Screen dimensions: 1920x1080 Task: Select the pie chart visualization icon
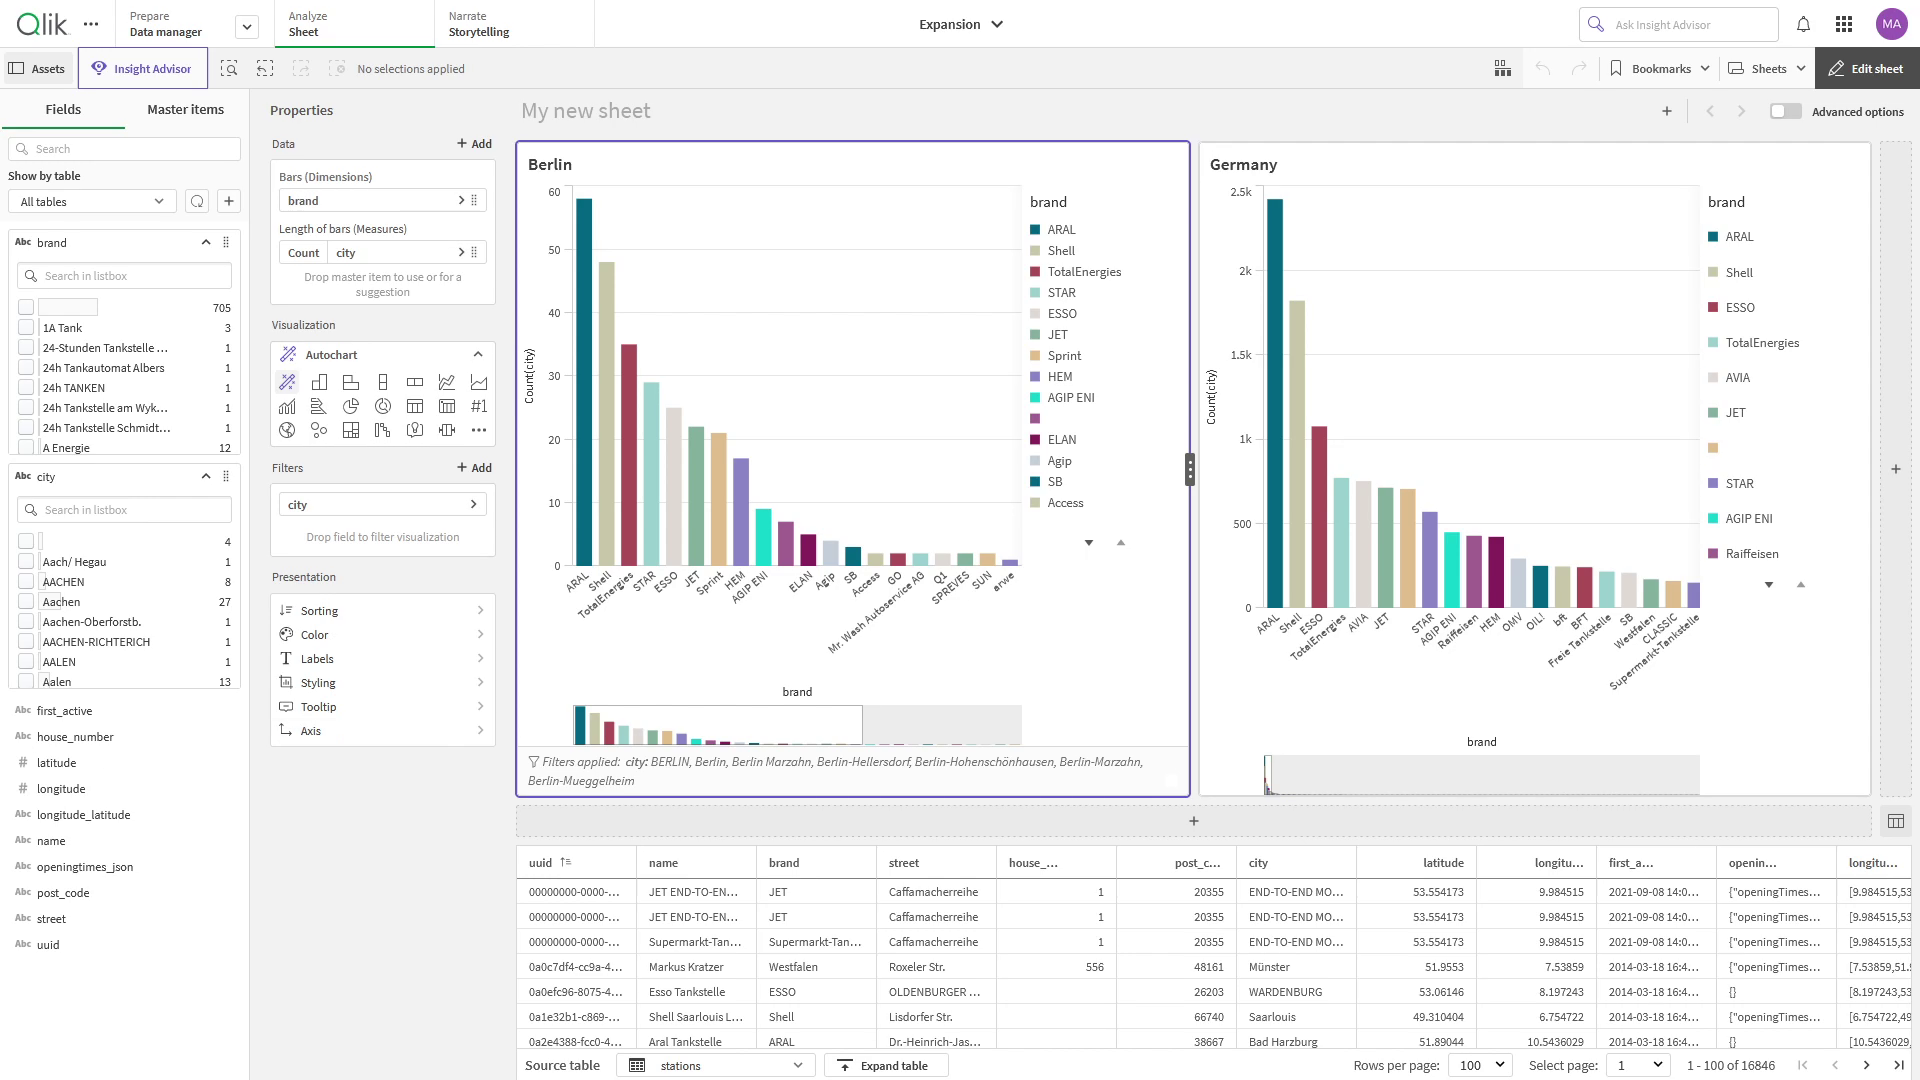351,406
